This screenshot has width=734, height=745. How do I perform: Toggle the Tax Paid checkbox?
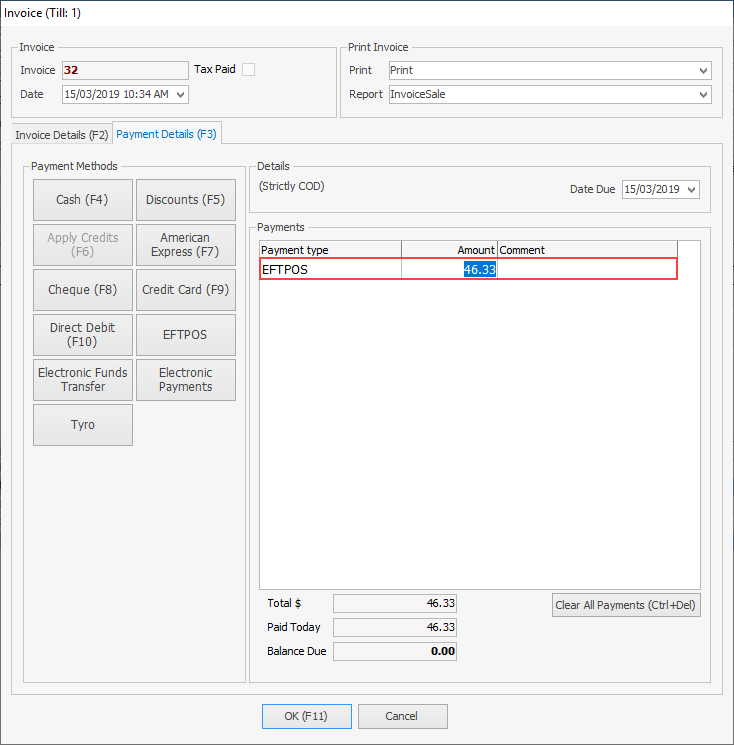(x=249, y=70)
